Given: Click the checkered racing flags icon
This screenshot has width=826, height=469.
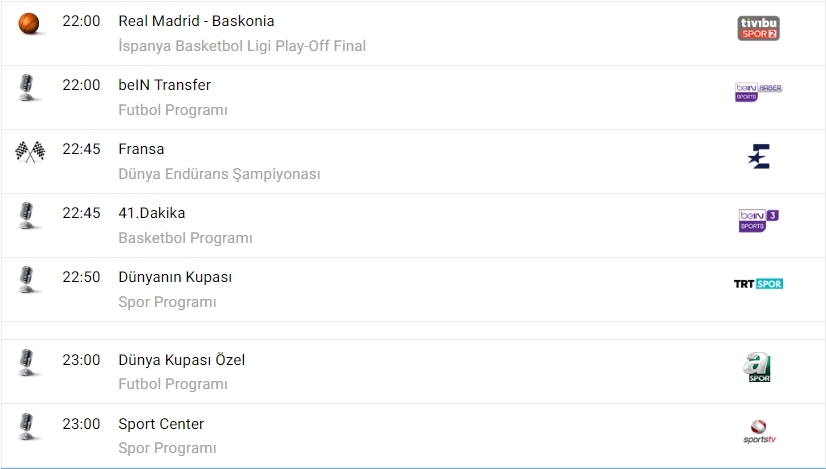Looking at the screenshot, I should [x=30, y=151].
